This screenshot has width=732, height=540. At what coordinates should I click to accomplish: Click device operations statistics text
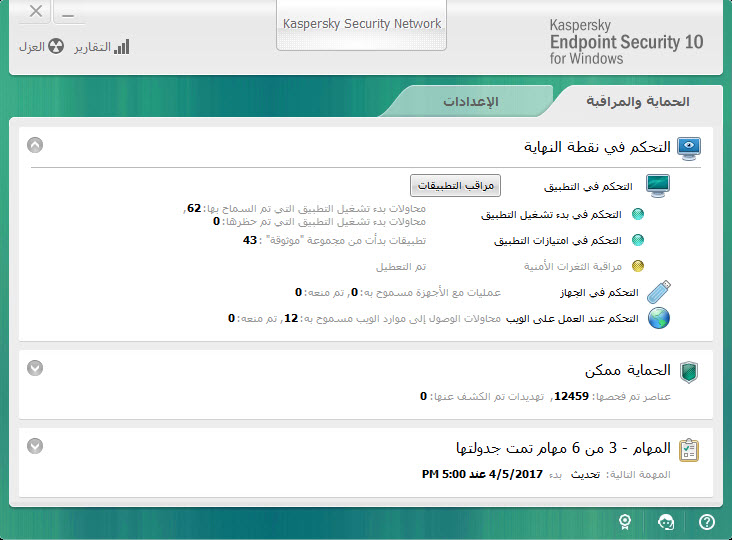(x=398, y=293)
